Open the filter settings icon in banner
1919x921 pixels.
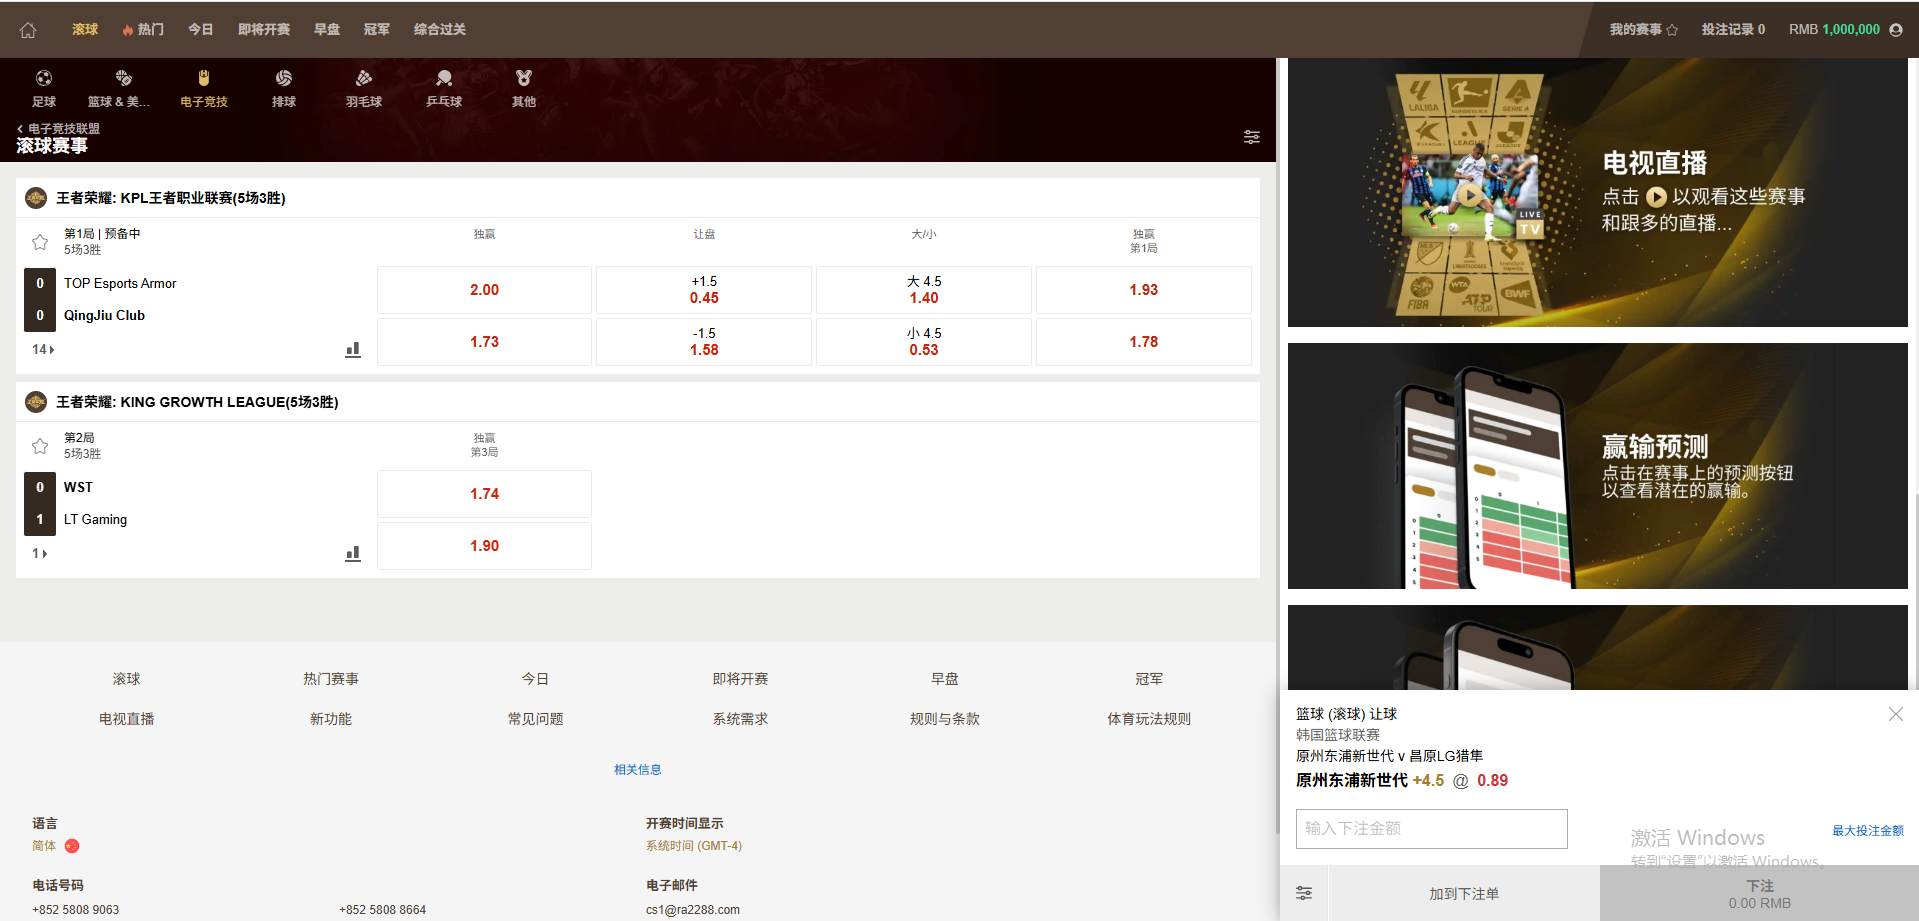coord(1251,137)
